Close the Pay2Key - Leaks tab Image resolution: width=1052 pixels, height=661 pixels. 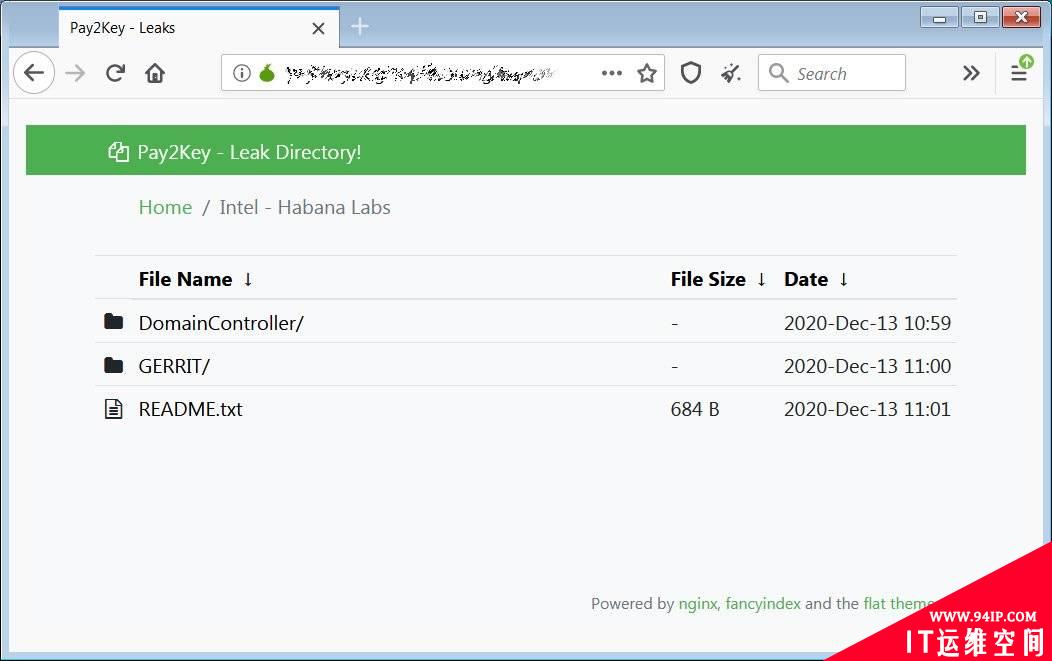319,28
